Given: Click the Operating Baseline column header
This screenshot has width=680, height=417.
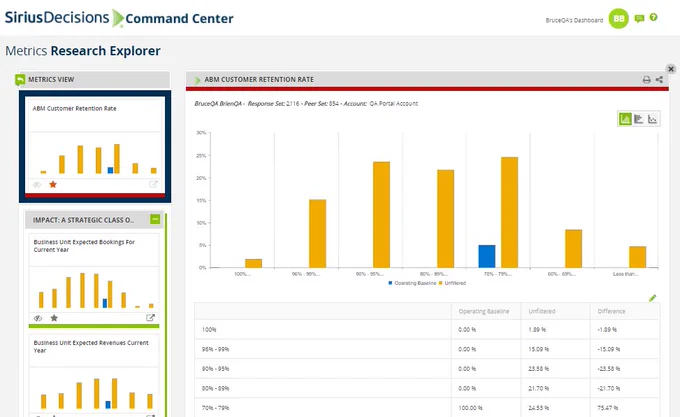Looking at the screenshot, I should 484,311.
